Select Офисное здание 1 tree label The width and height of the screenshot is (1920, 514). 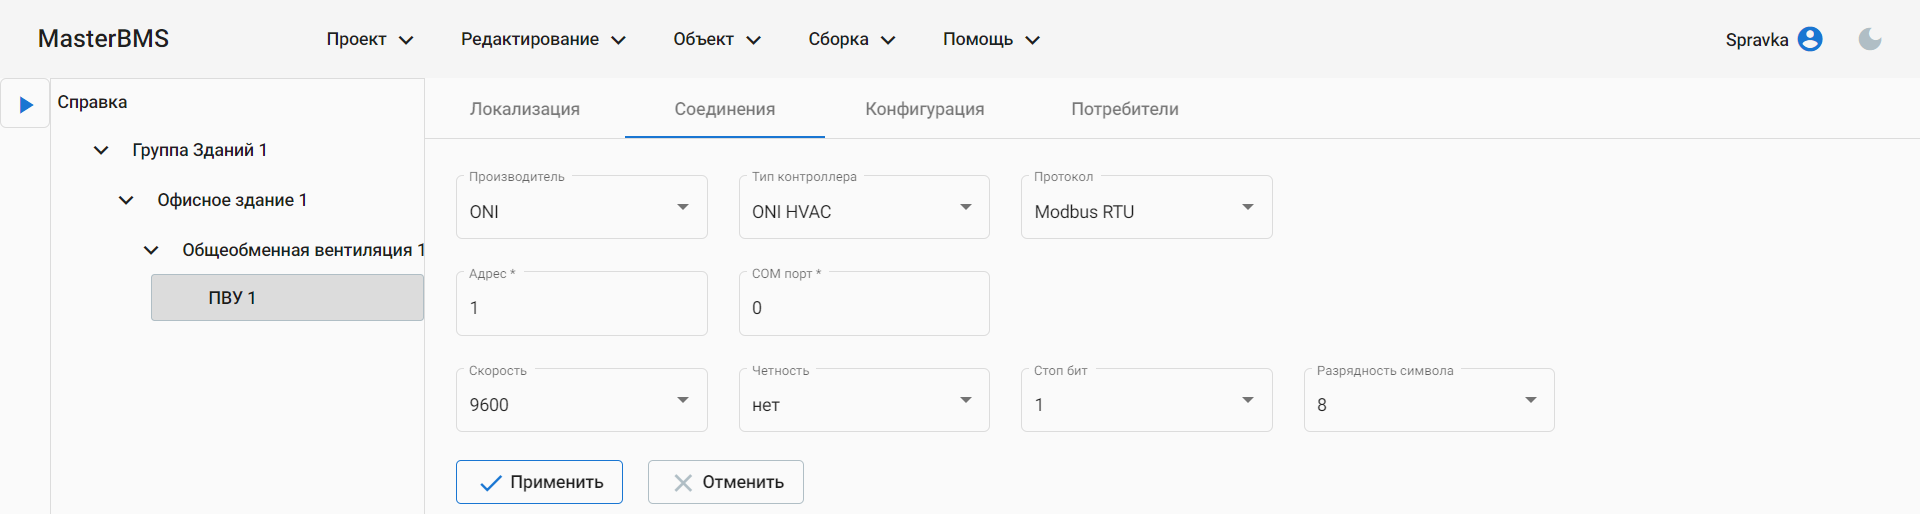coord(232,200)
